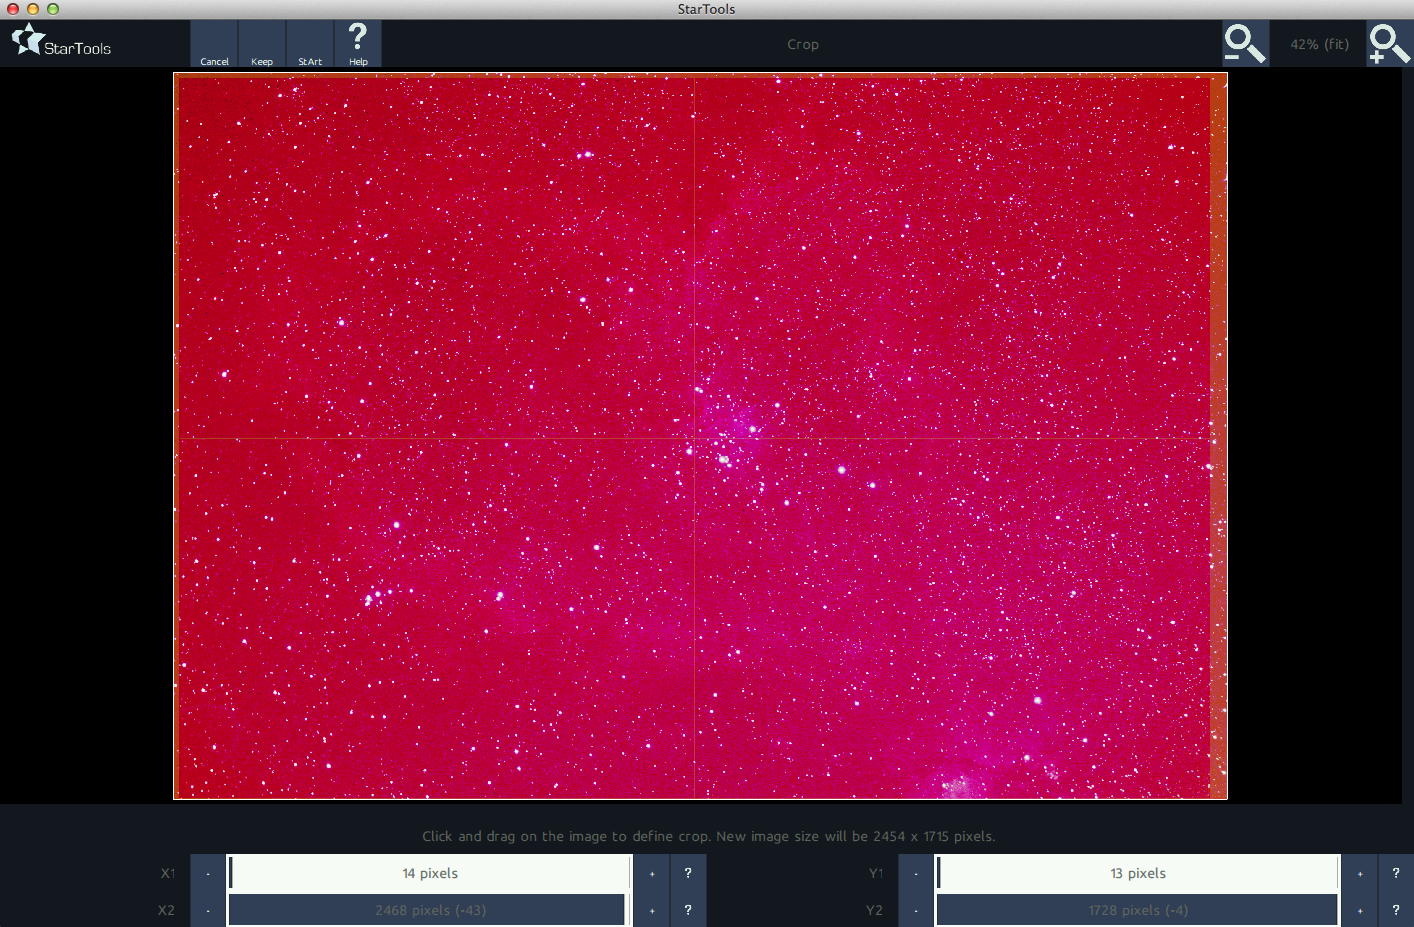Screen dimensions: 1414x927
Task: Keep the current crop settings
Action: tap(261, 42)
